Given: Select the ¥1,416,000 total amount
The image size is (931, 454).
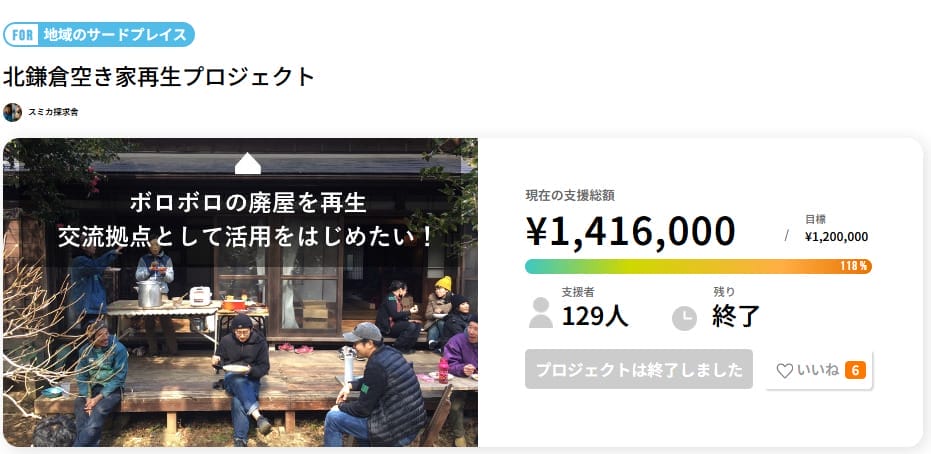Looking at the screenshot, I should tap(630, 232).
